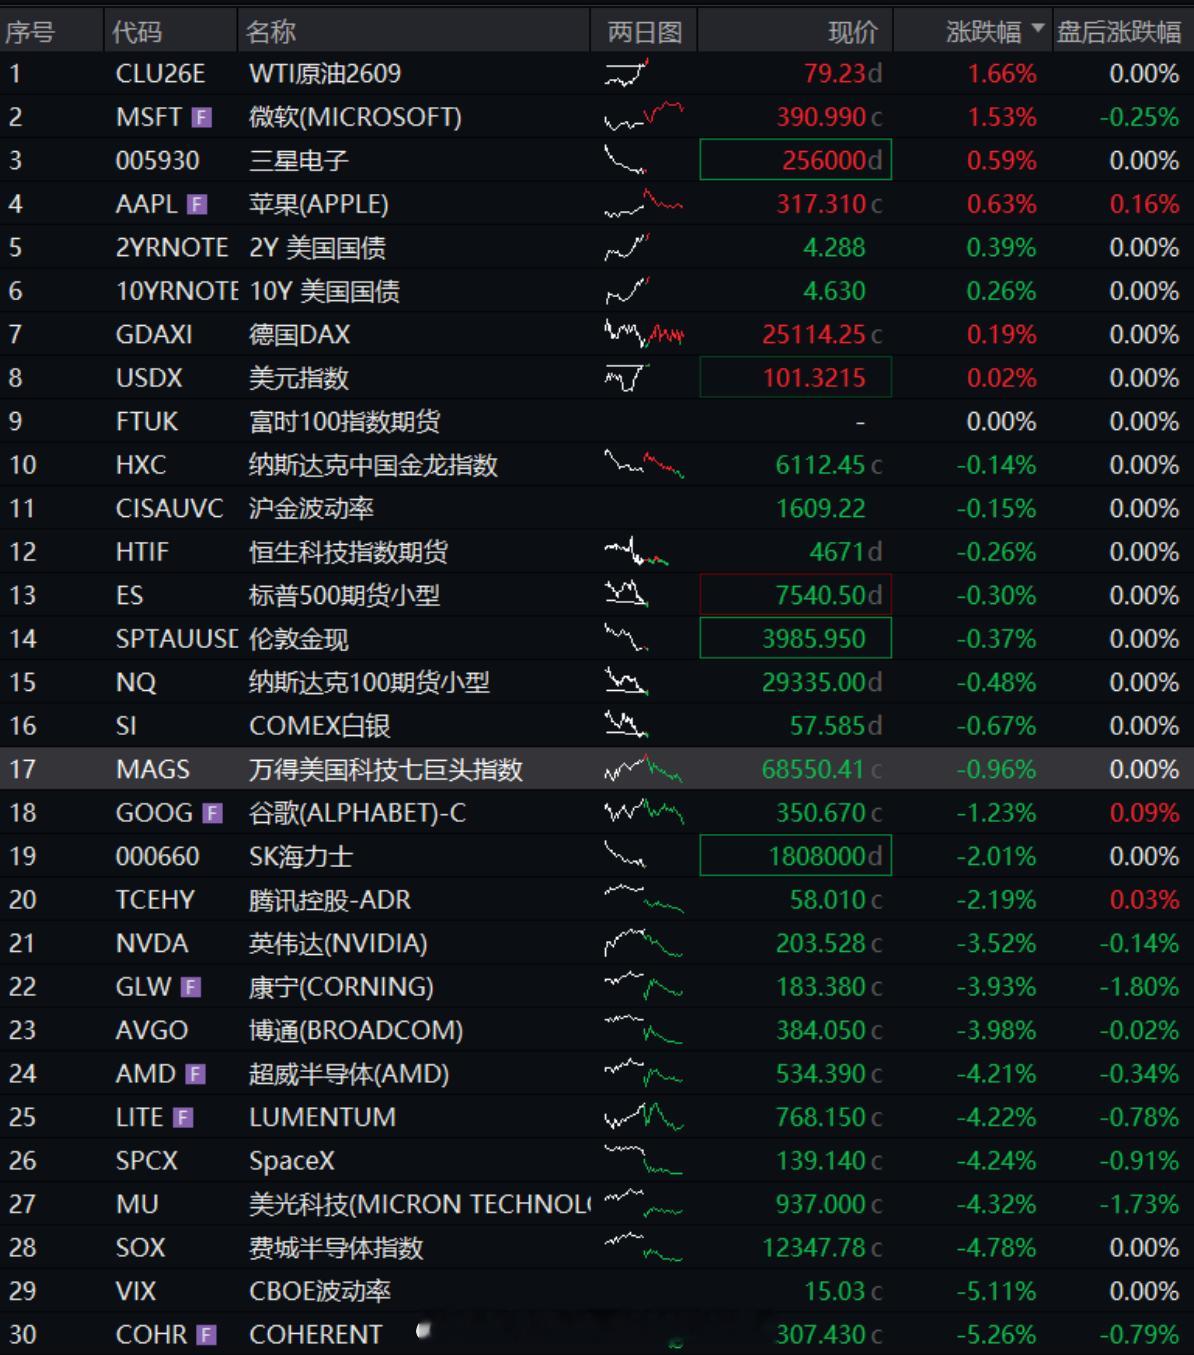Sort by the 盘后涨跌幅 column header
The height and width of the screenshot is (1355, 1194).
(x=1119, y=32)
